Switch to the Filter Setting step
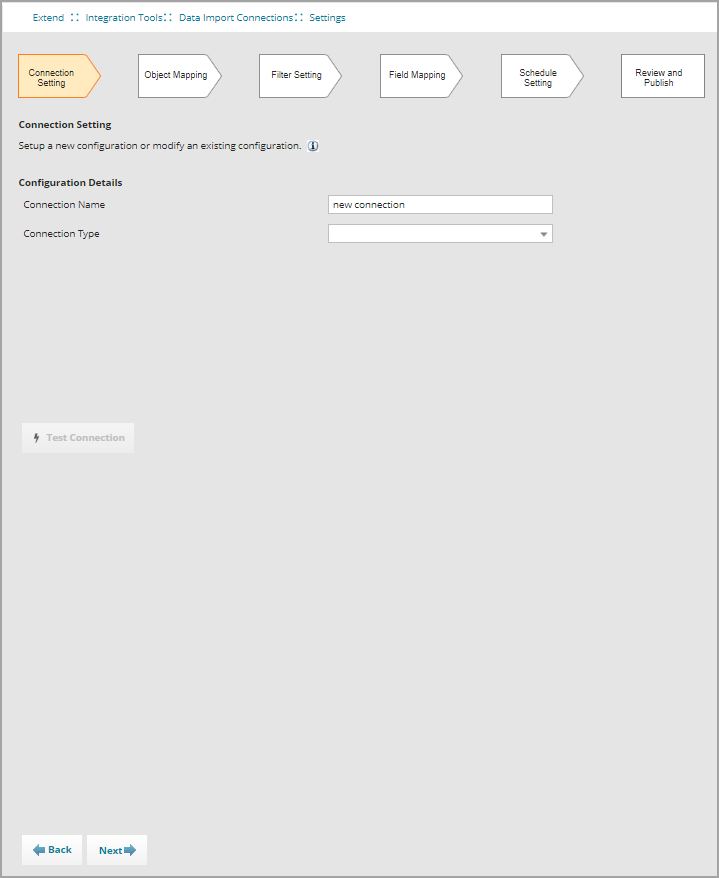Viewport: 719px width, 878px height. pos(297,76)
